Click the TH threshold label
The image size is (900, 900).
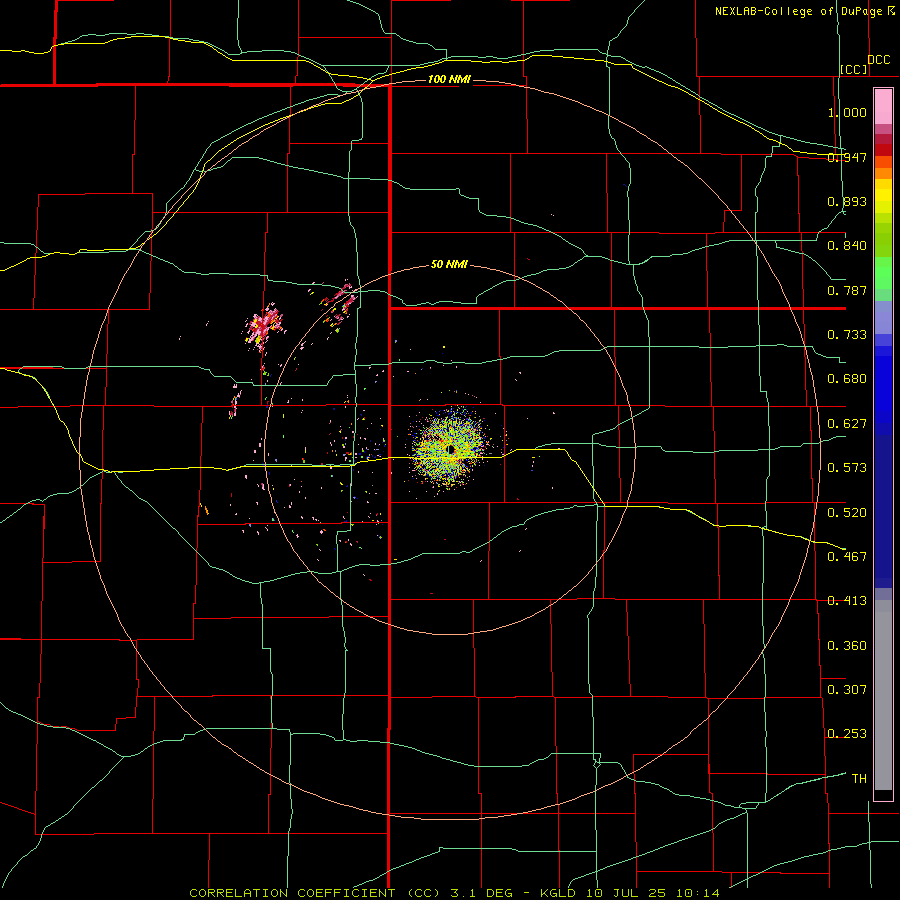tap(859, 779)
